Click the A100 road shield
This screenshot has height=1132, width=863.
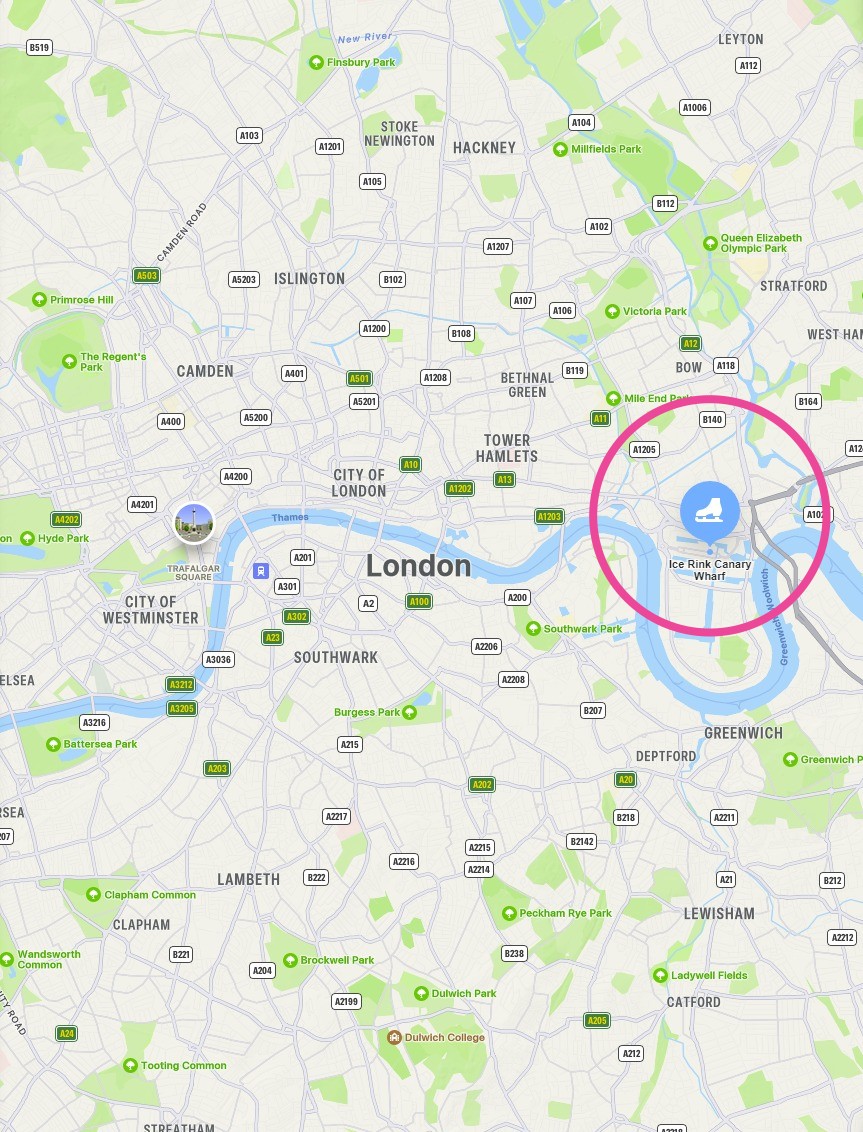[419, 601]
